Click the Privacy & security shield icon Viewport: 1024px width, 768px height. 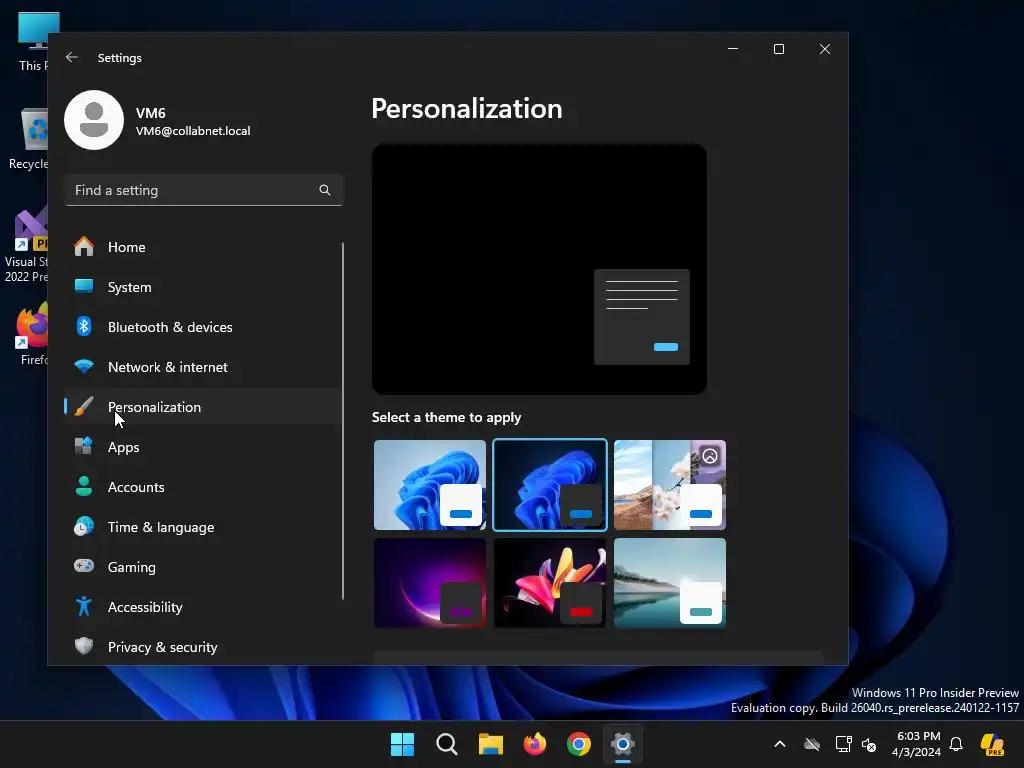pos(84,646)
